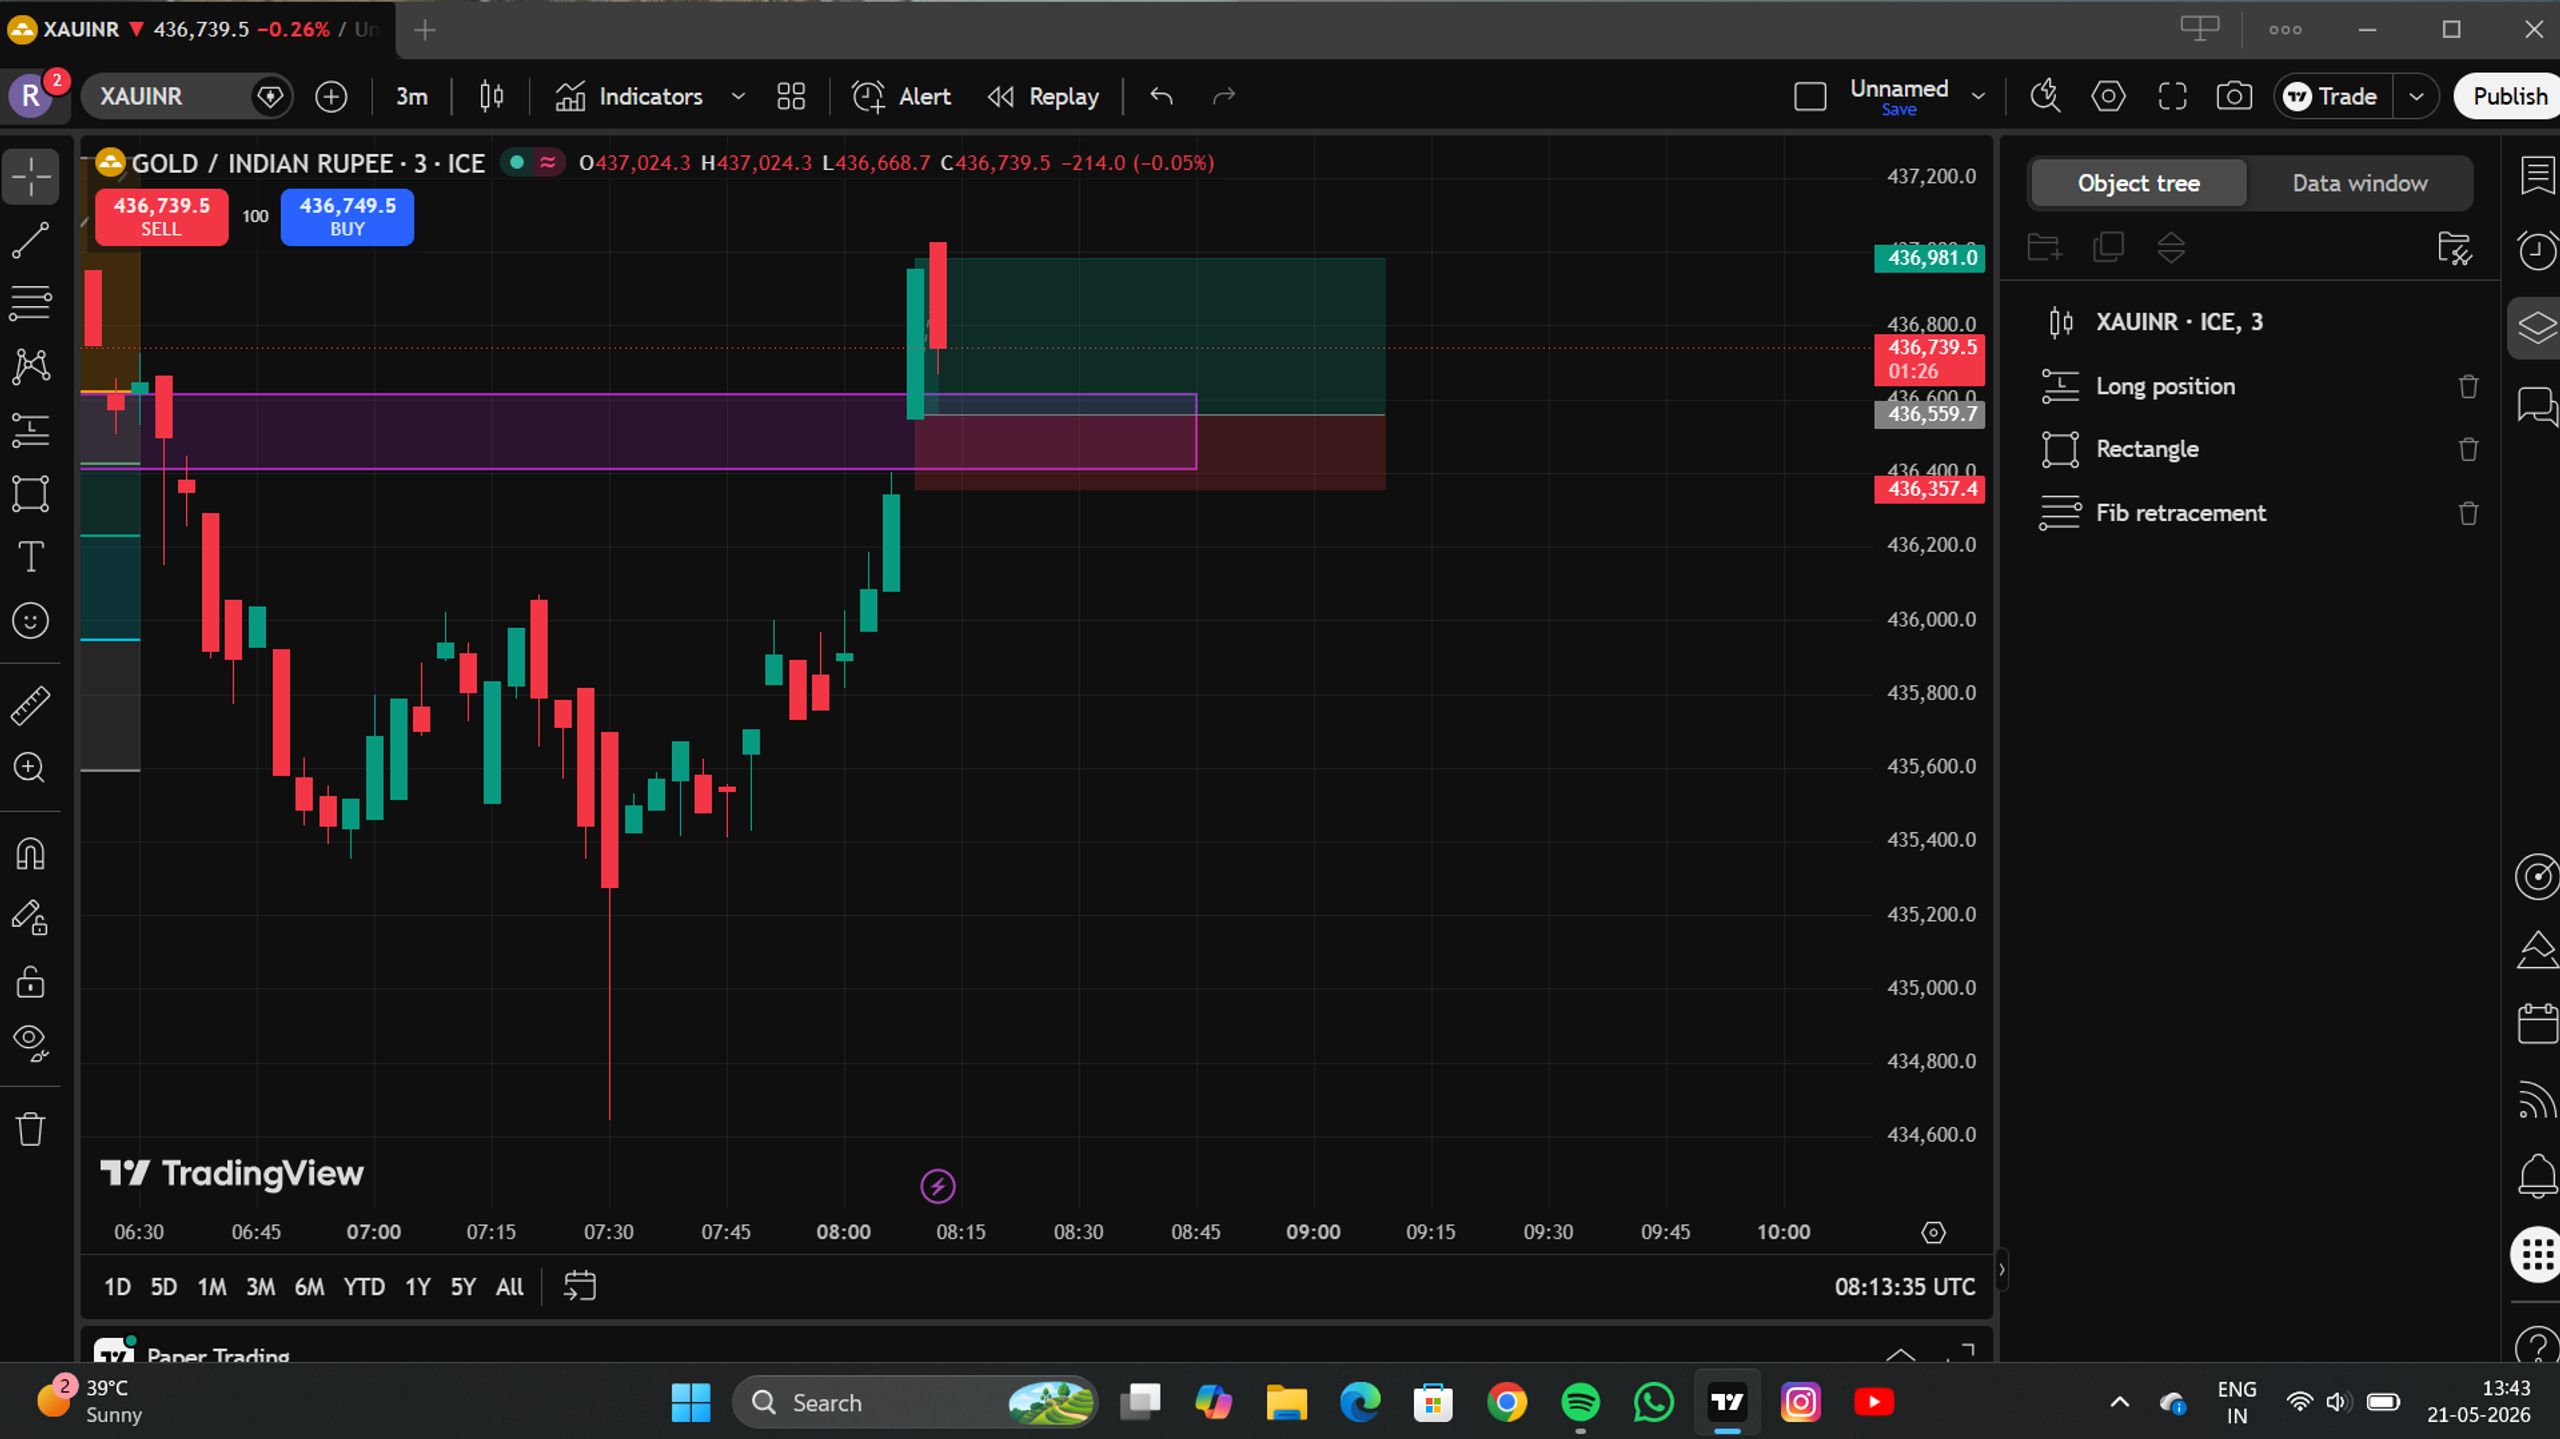
Task: Open the 3m timeframe selector
Action: 411,96
